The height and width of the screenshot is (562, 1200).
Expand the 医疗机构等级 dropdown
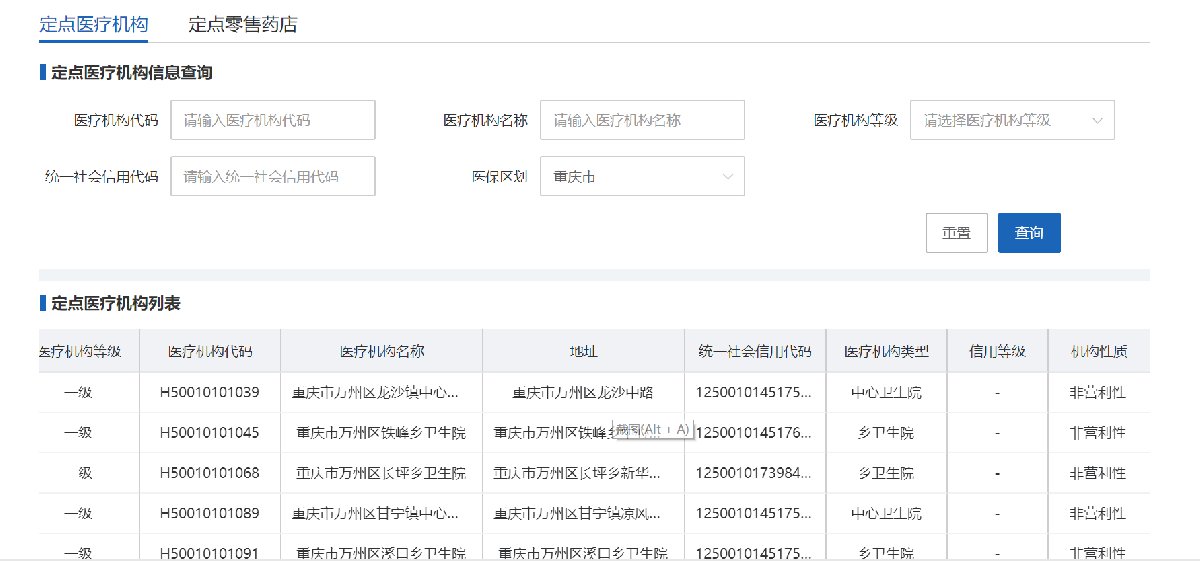point(1000,120)
